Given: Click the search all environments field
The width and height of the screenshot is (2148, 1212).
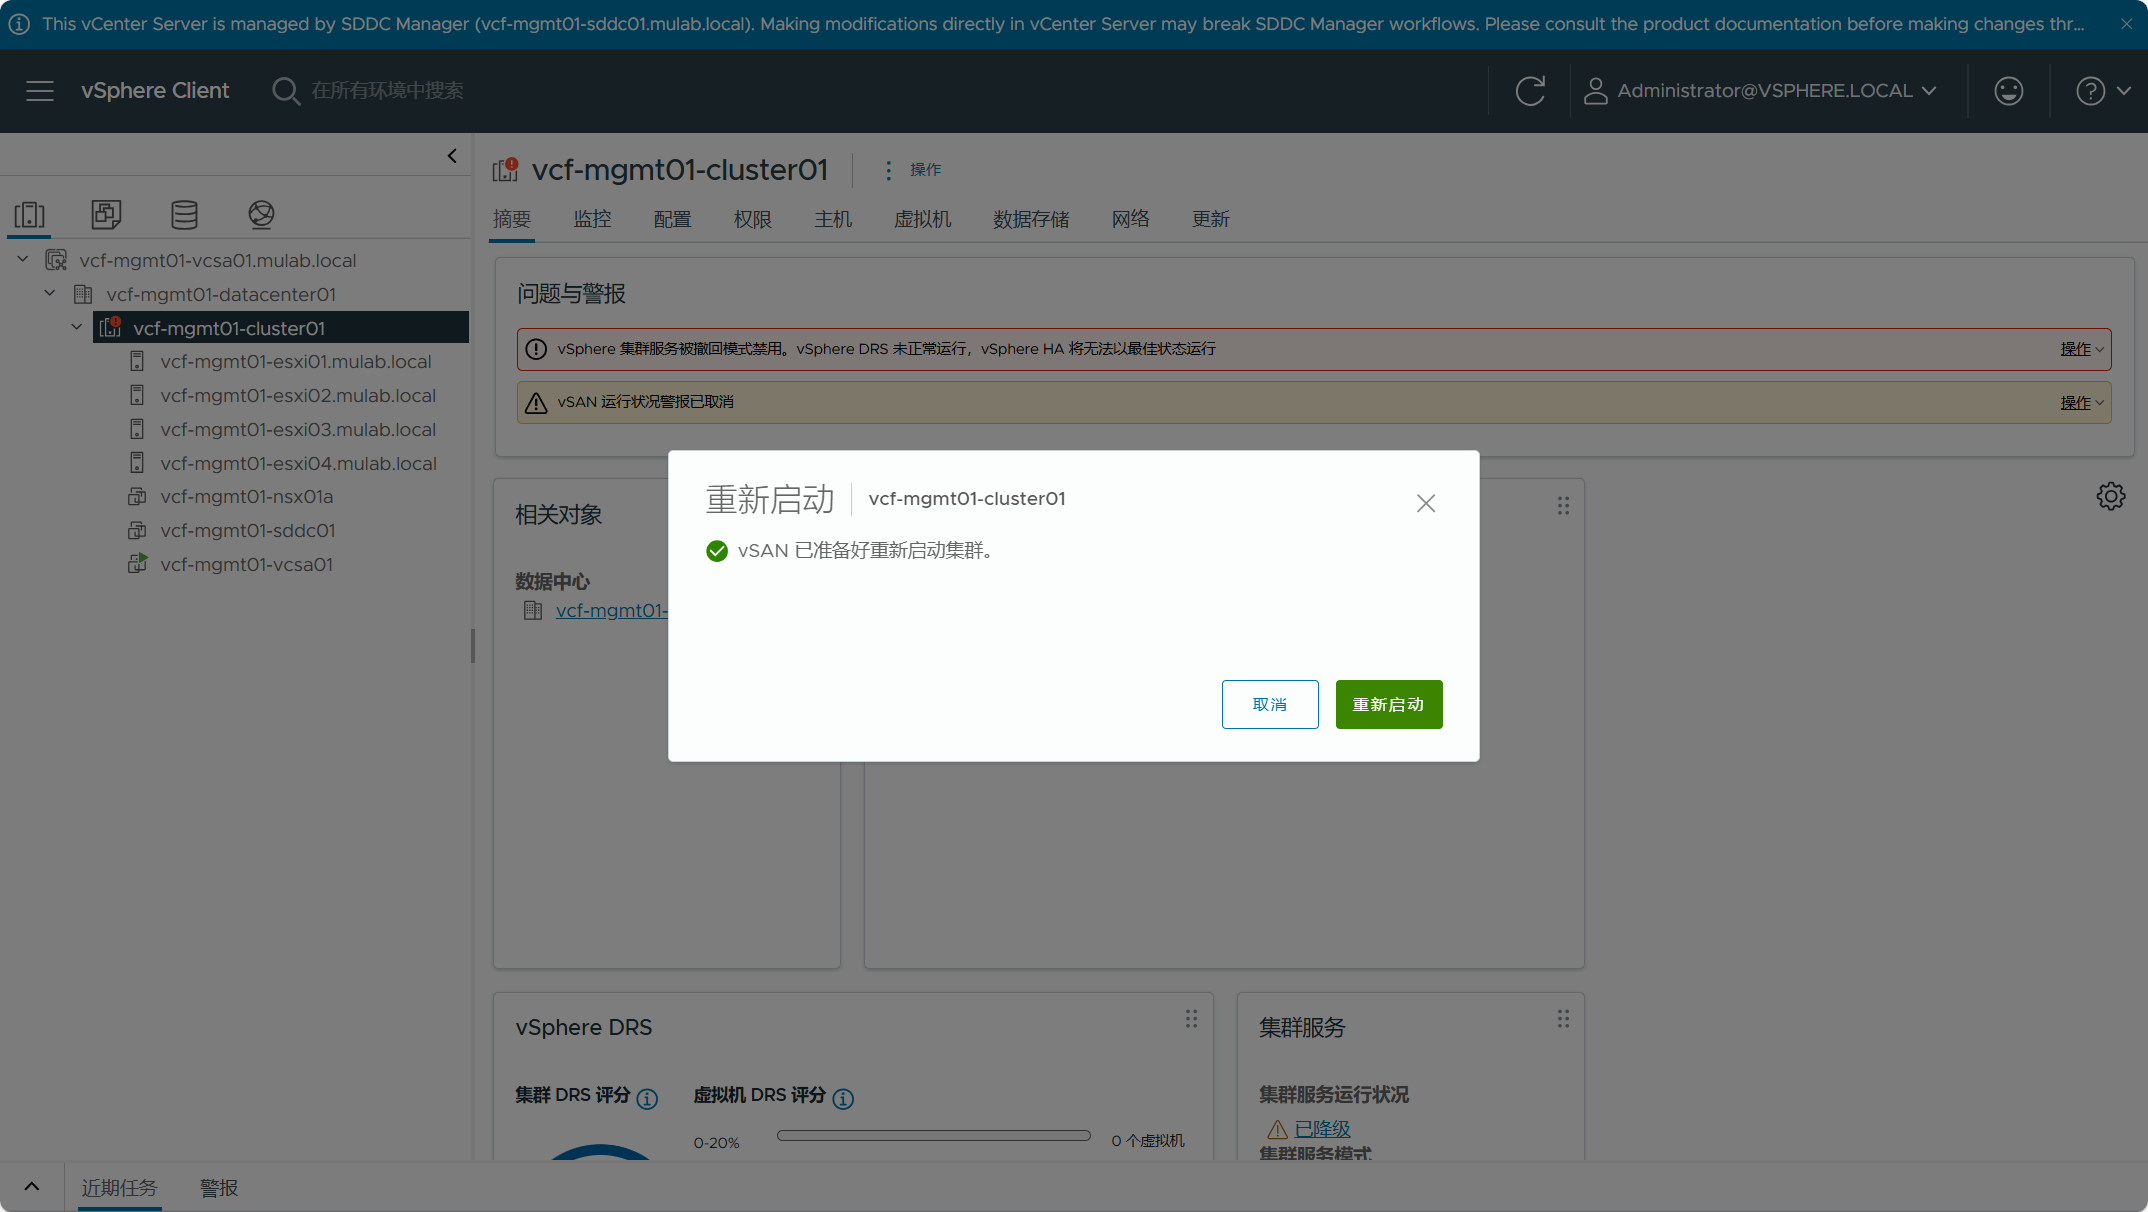Looking at the screenshot, I should 387,91.
